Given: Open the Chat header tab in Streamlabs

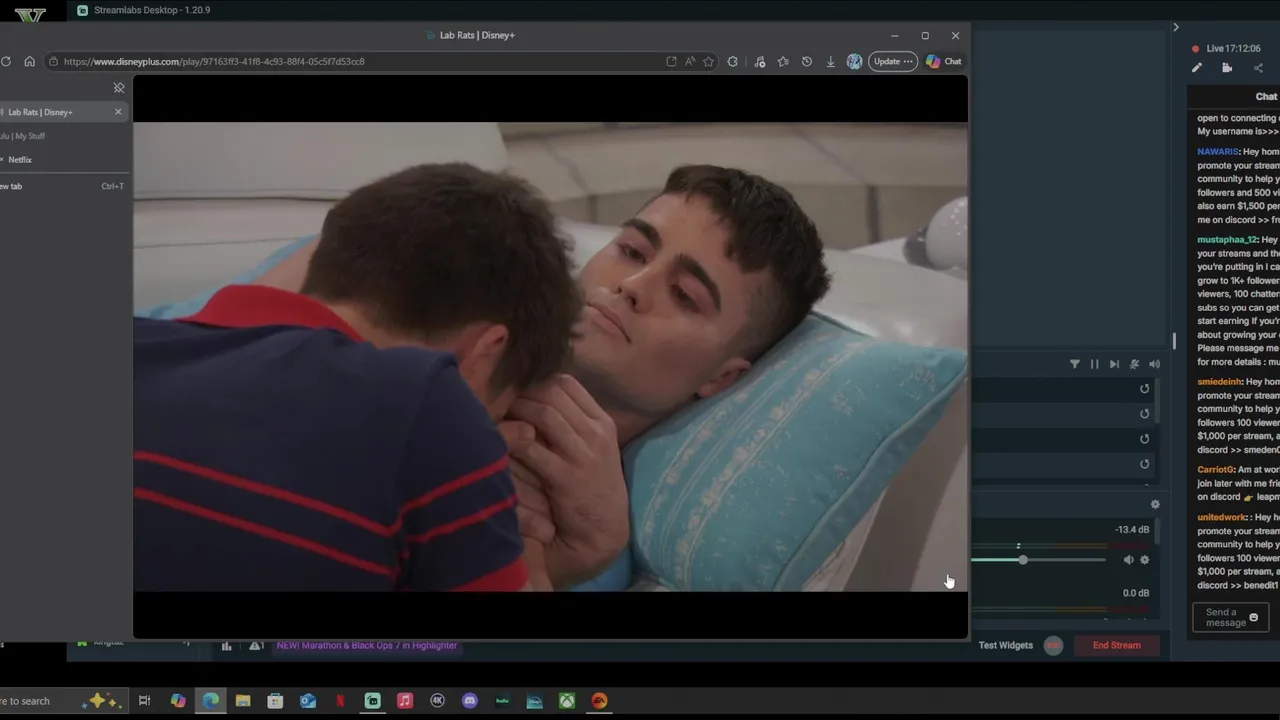Looking at the screenshot, I should pyautogui.click(x=1266, y=97).
